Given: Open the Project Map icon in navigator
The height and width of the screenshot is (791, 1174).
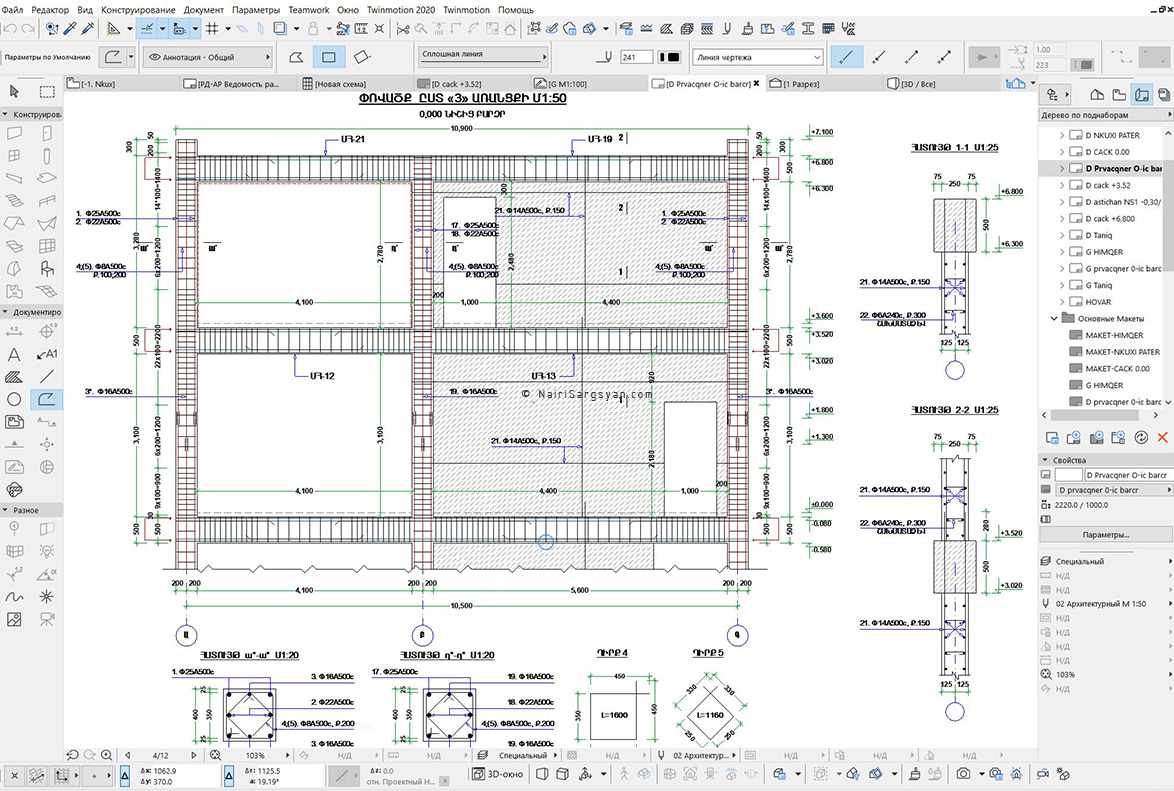Looking at the screenshot, I should [1097, 94].
